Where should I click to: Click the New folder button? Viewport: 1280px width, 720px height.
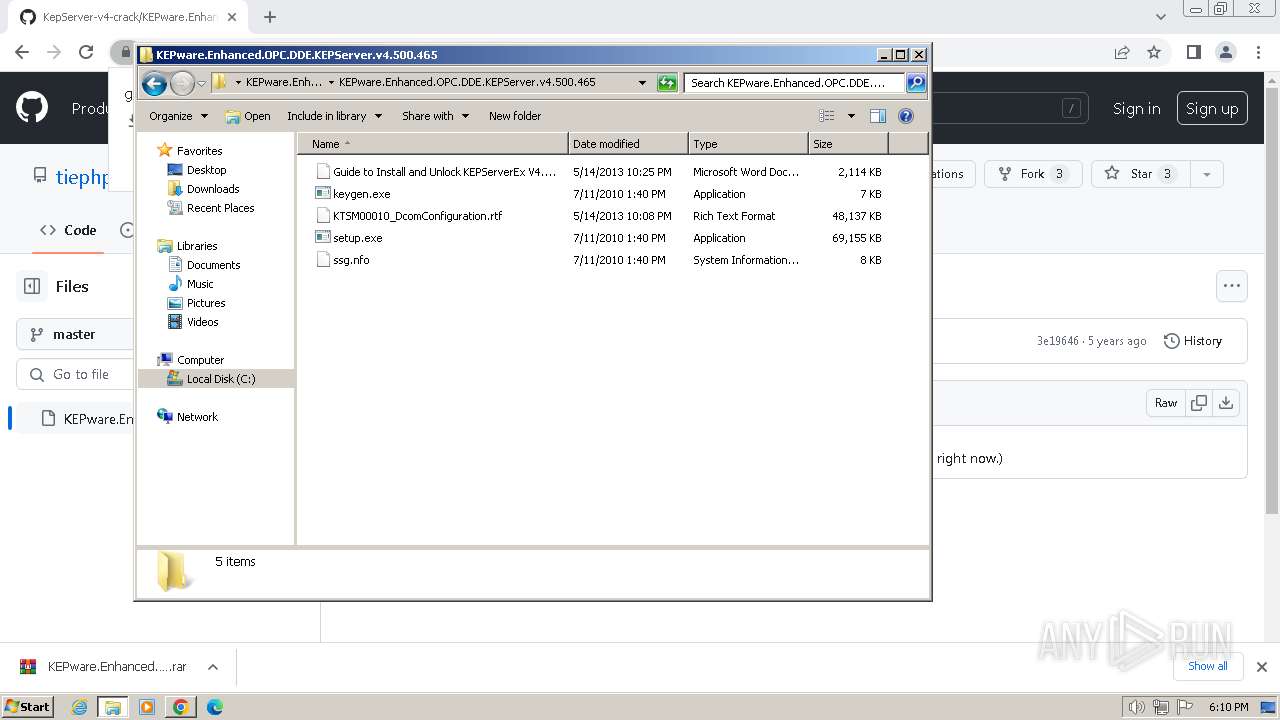(x=515, y=116)
